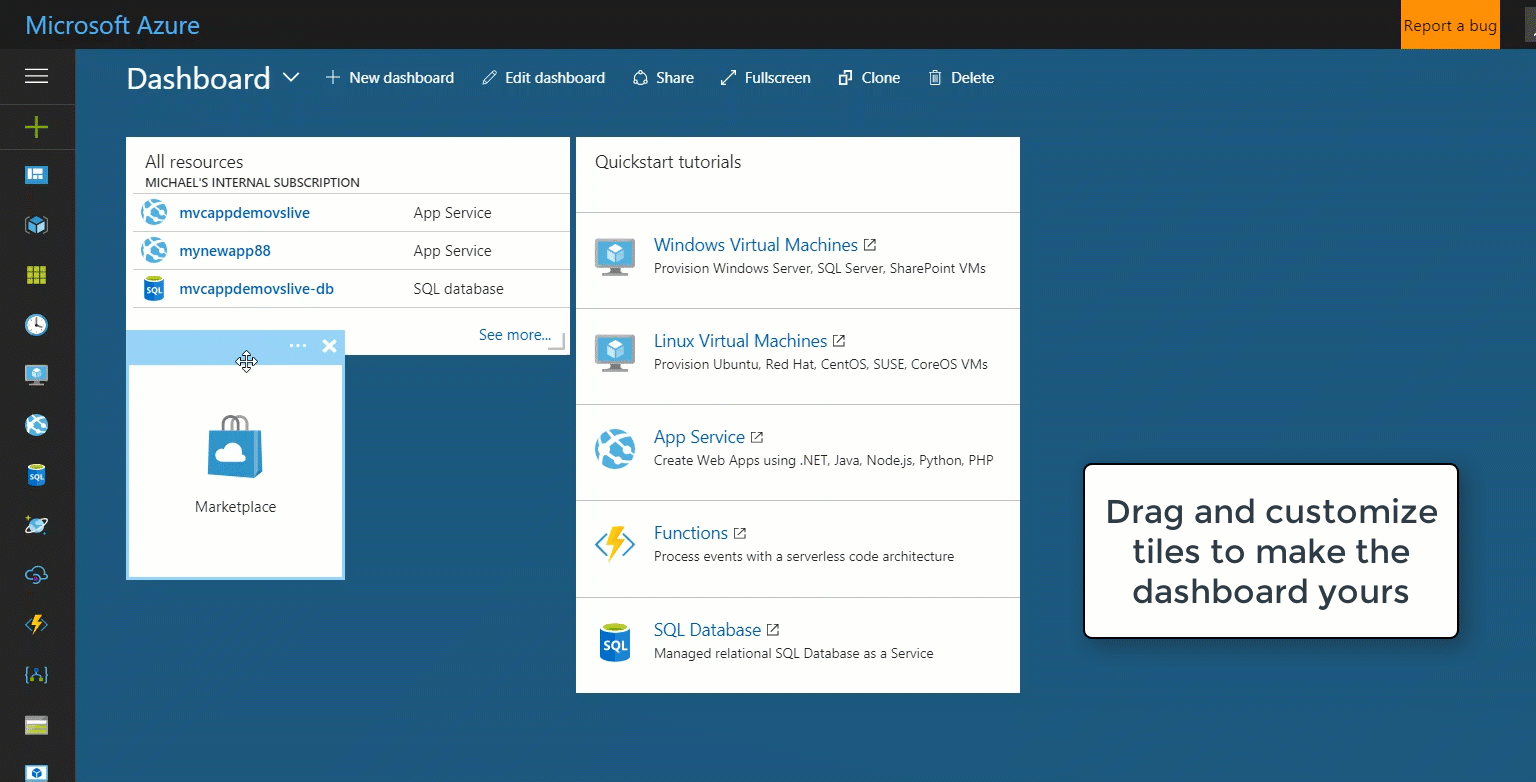The width and height of the screenshot is (1536, 782).
Task: Open the mynewapp88 resource link
Action: pyautogui.click(x=225, y=251)
